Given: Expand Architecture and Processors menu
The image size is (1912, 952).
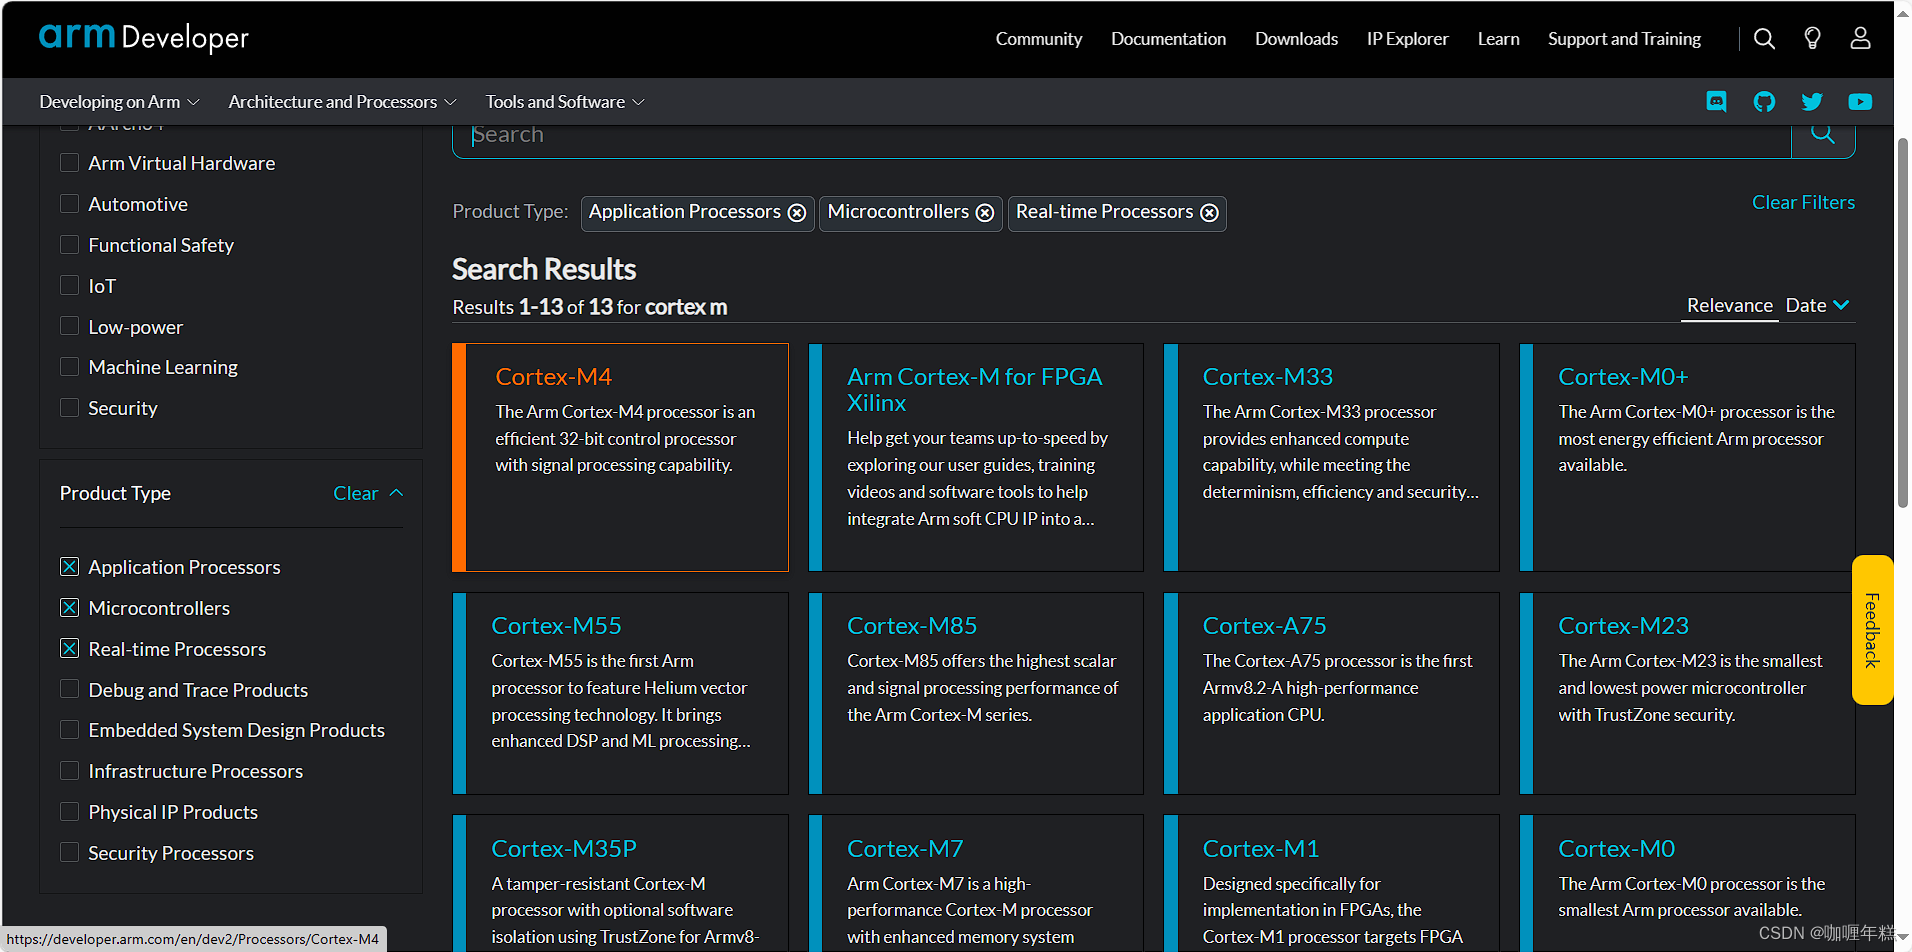Looking at the screenshot, I should 342,102.
